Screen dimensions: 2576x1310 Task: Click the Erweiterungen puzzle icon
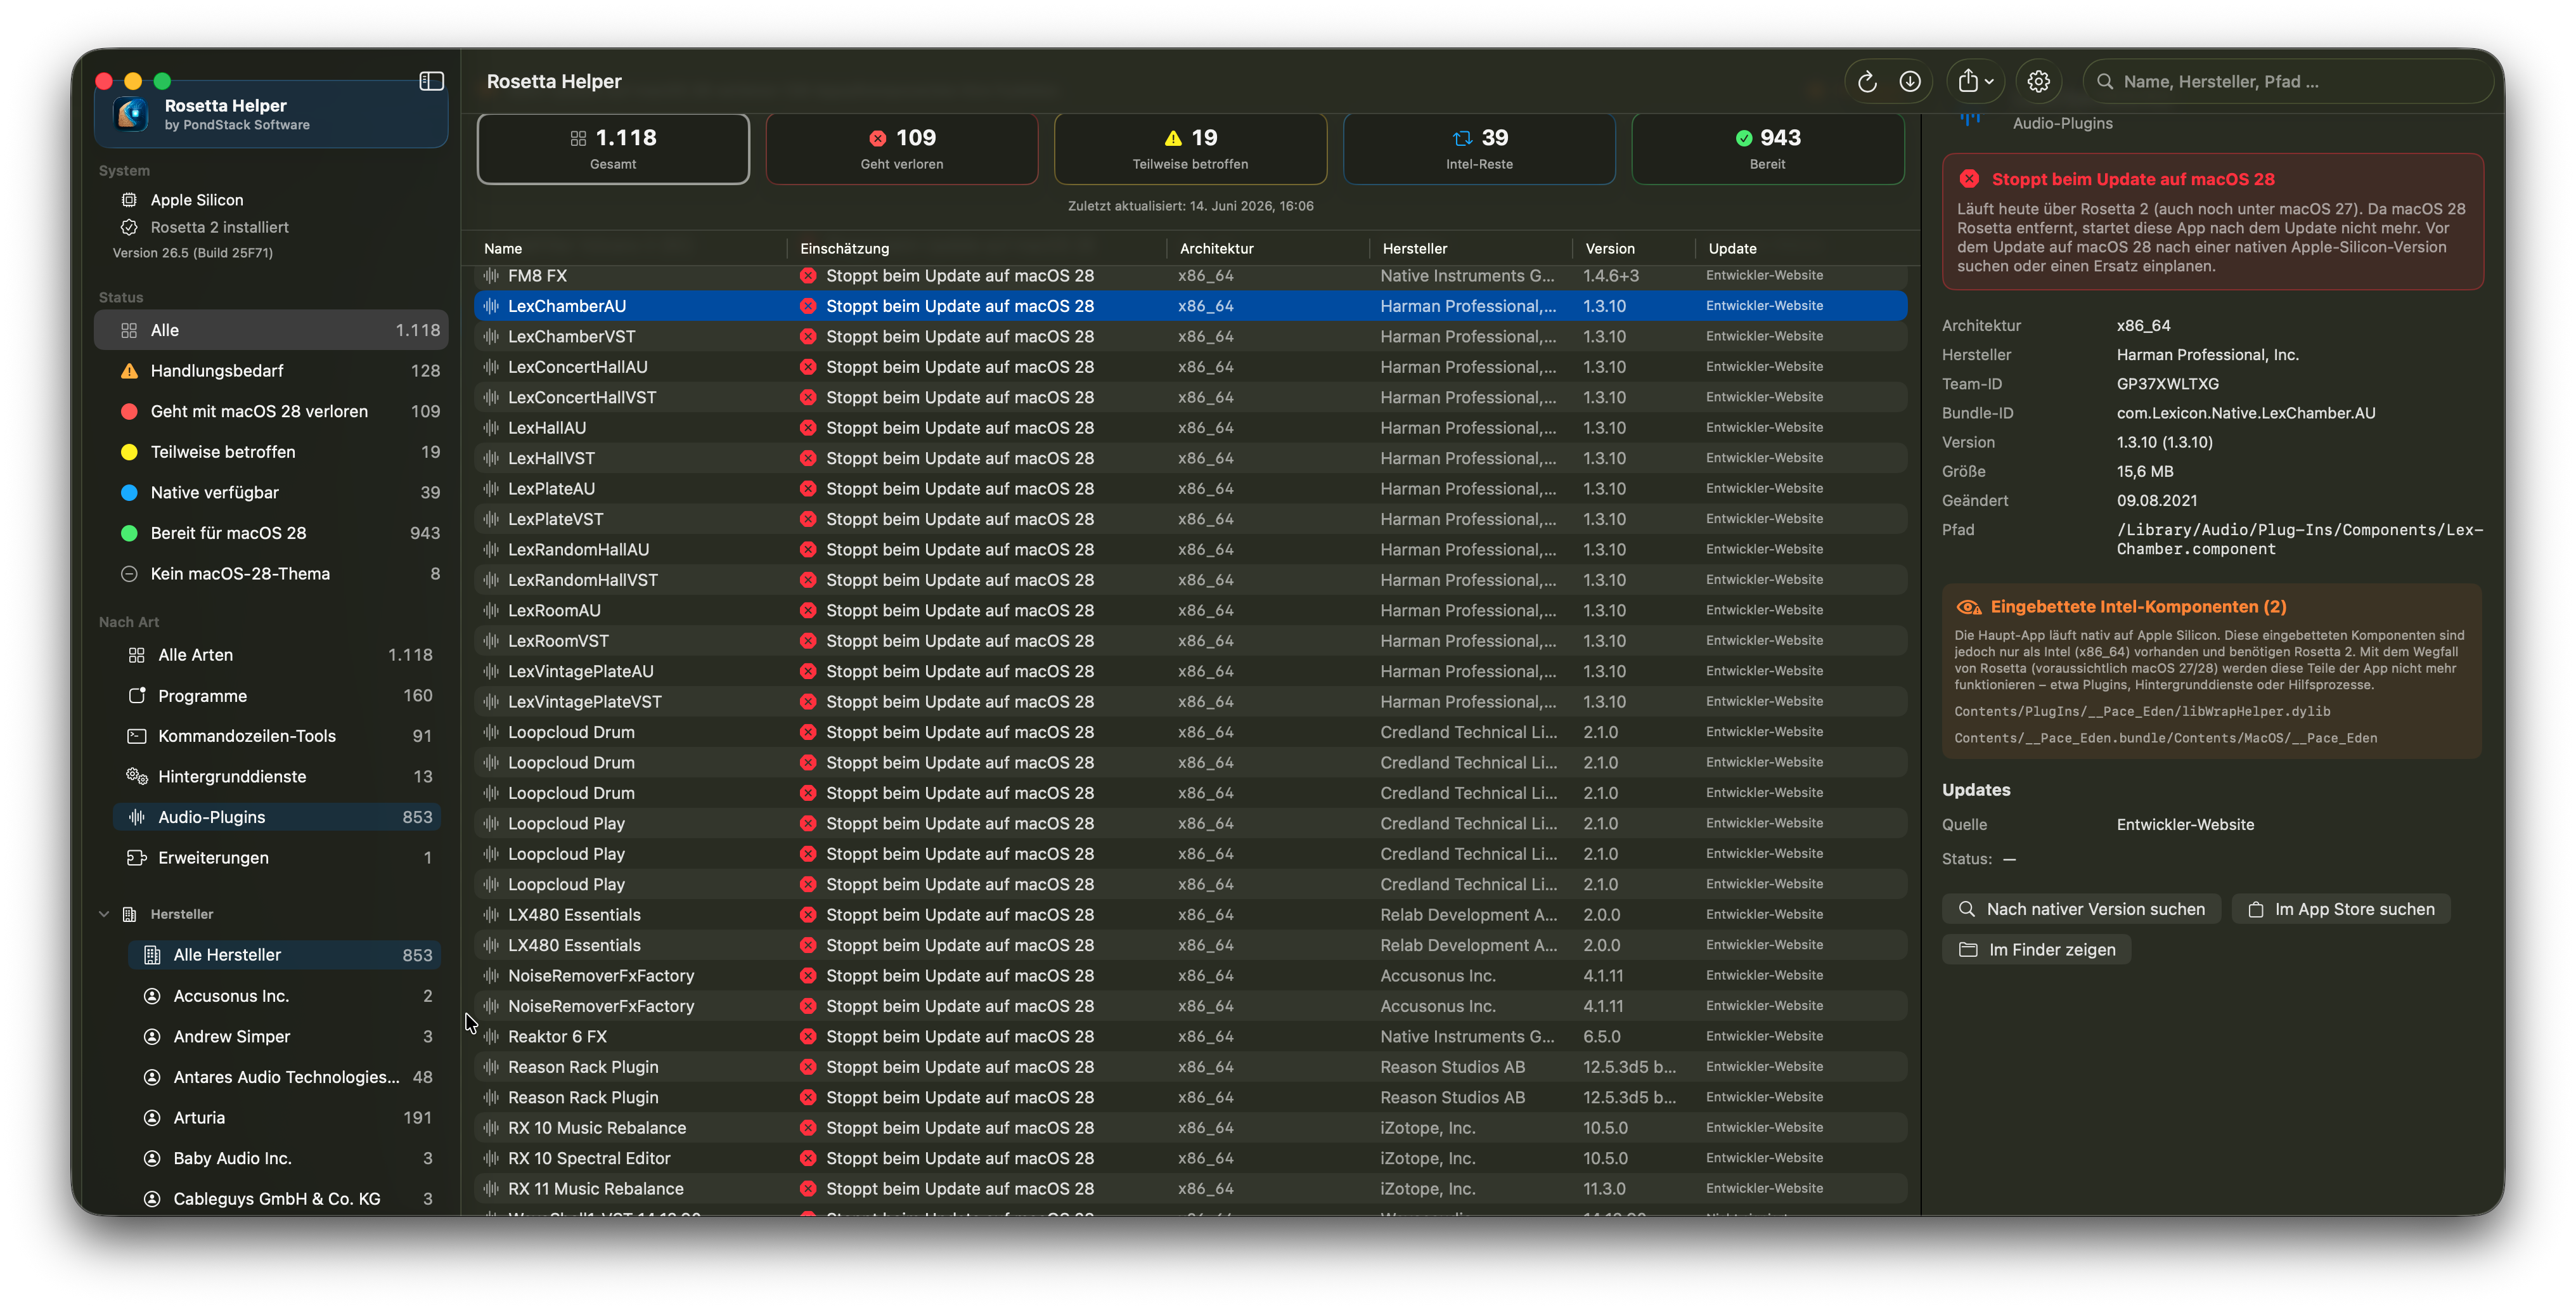[x=137, y=858]
